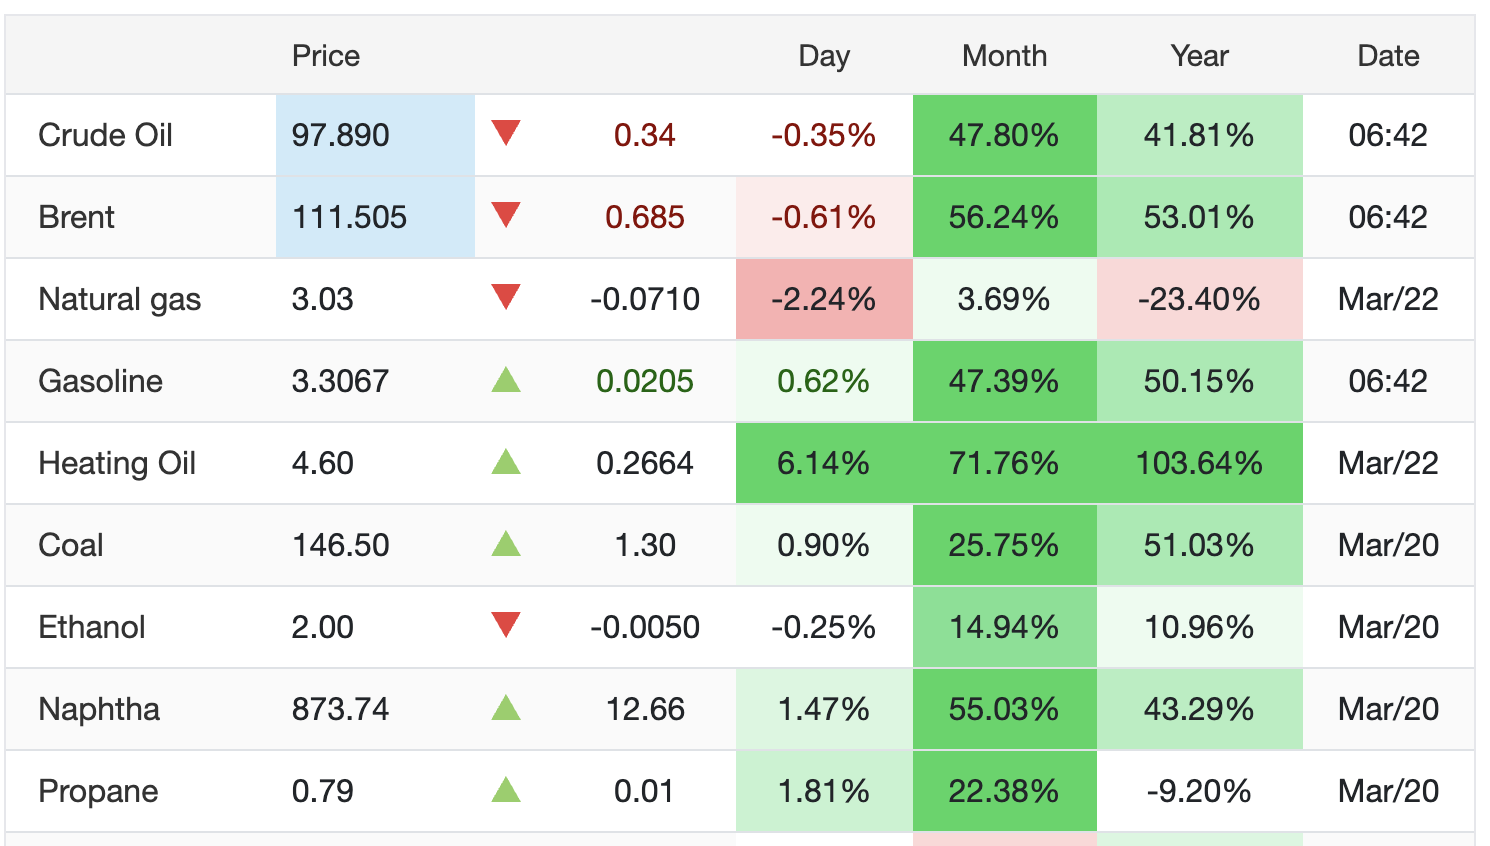Open the Heating Oil link

(117, 463)
